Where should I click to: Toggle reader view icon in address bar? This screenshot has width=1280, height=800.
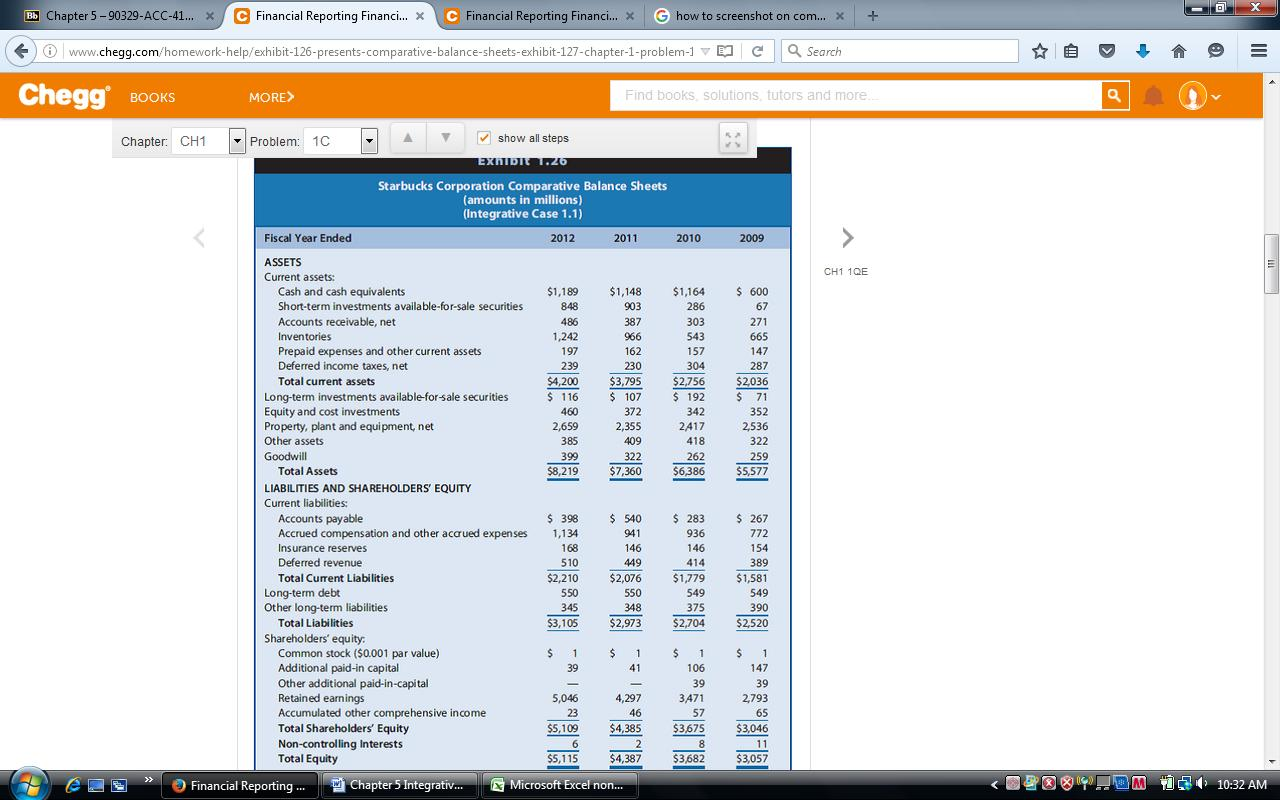coord(725,51)
